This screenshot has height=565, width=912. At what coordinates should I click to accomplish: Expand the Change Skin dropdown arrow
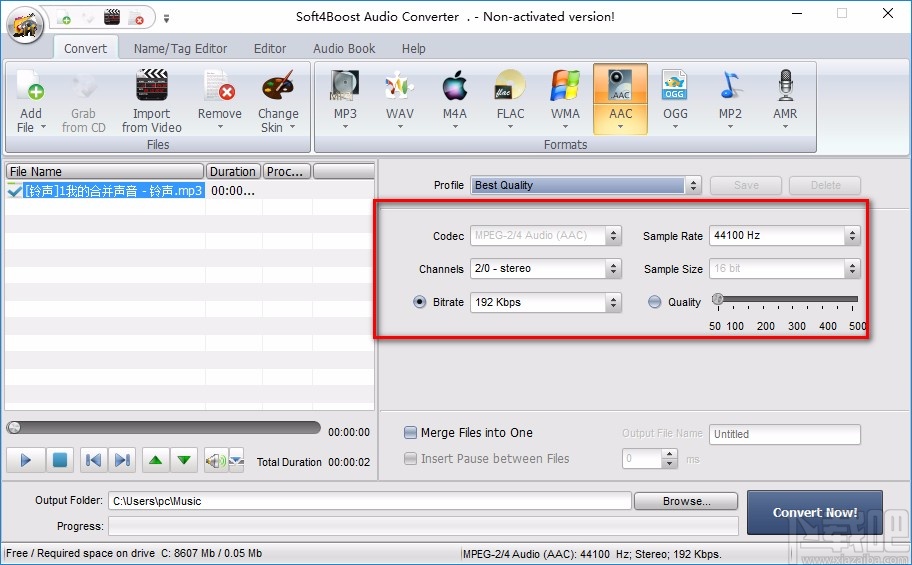[293, 127]
